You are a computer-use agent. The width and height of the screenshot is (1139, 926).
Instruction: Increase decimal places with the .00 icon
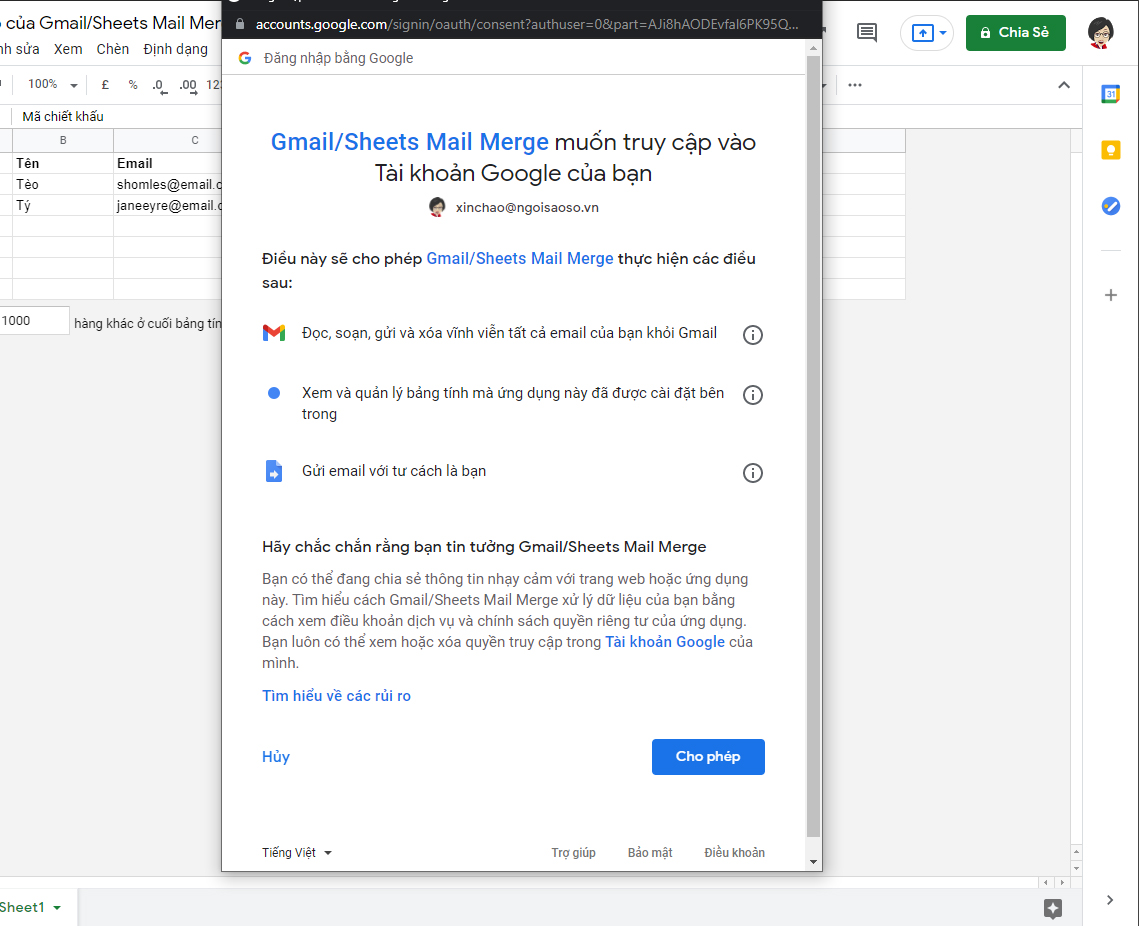(187, 85)
